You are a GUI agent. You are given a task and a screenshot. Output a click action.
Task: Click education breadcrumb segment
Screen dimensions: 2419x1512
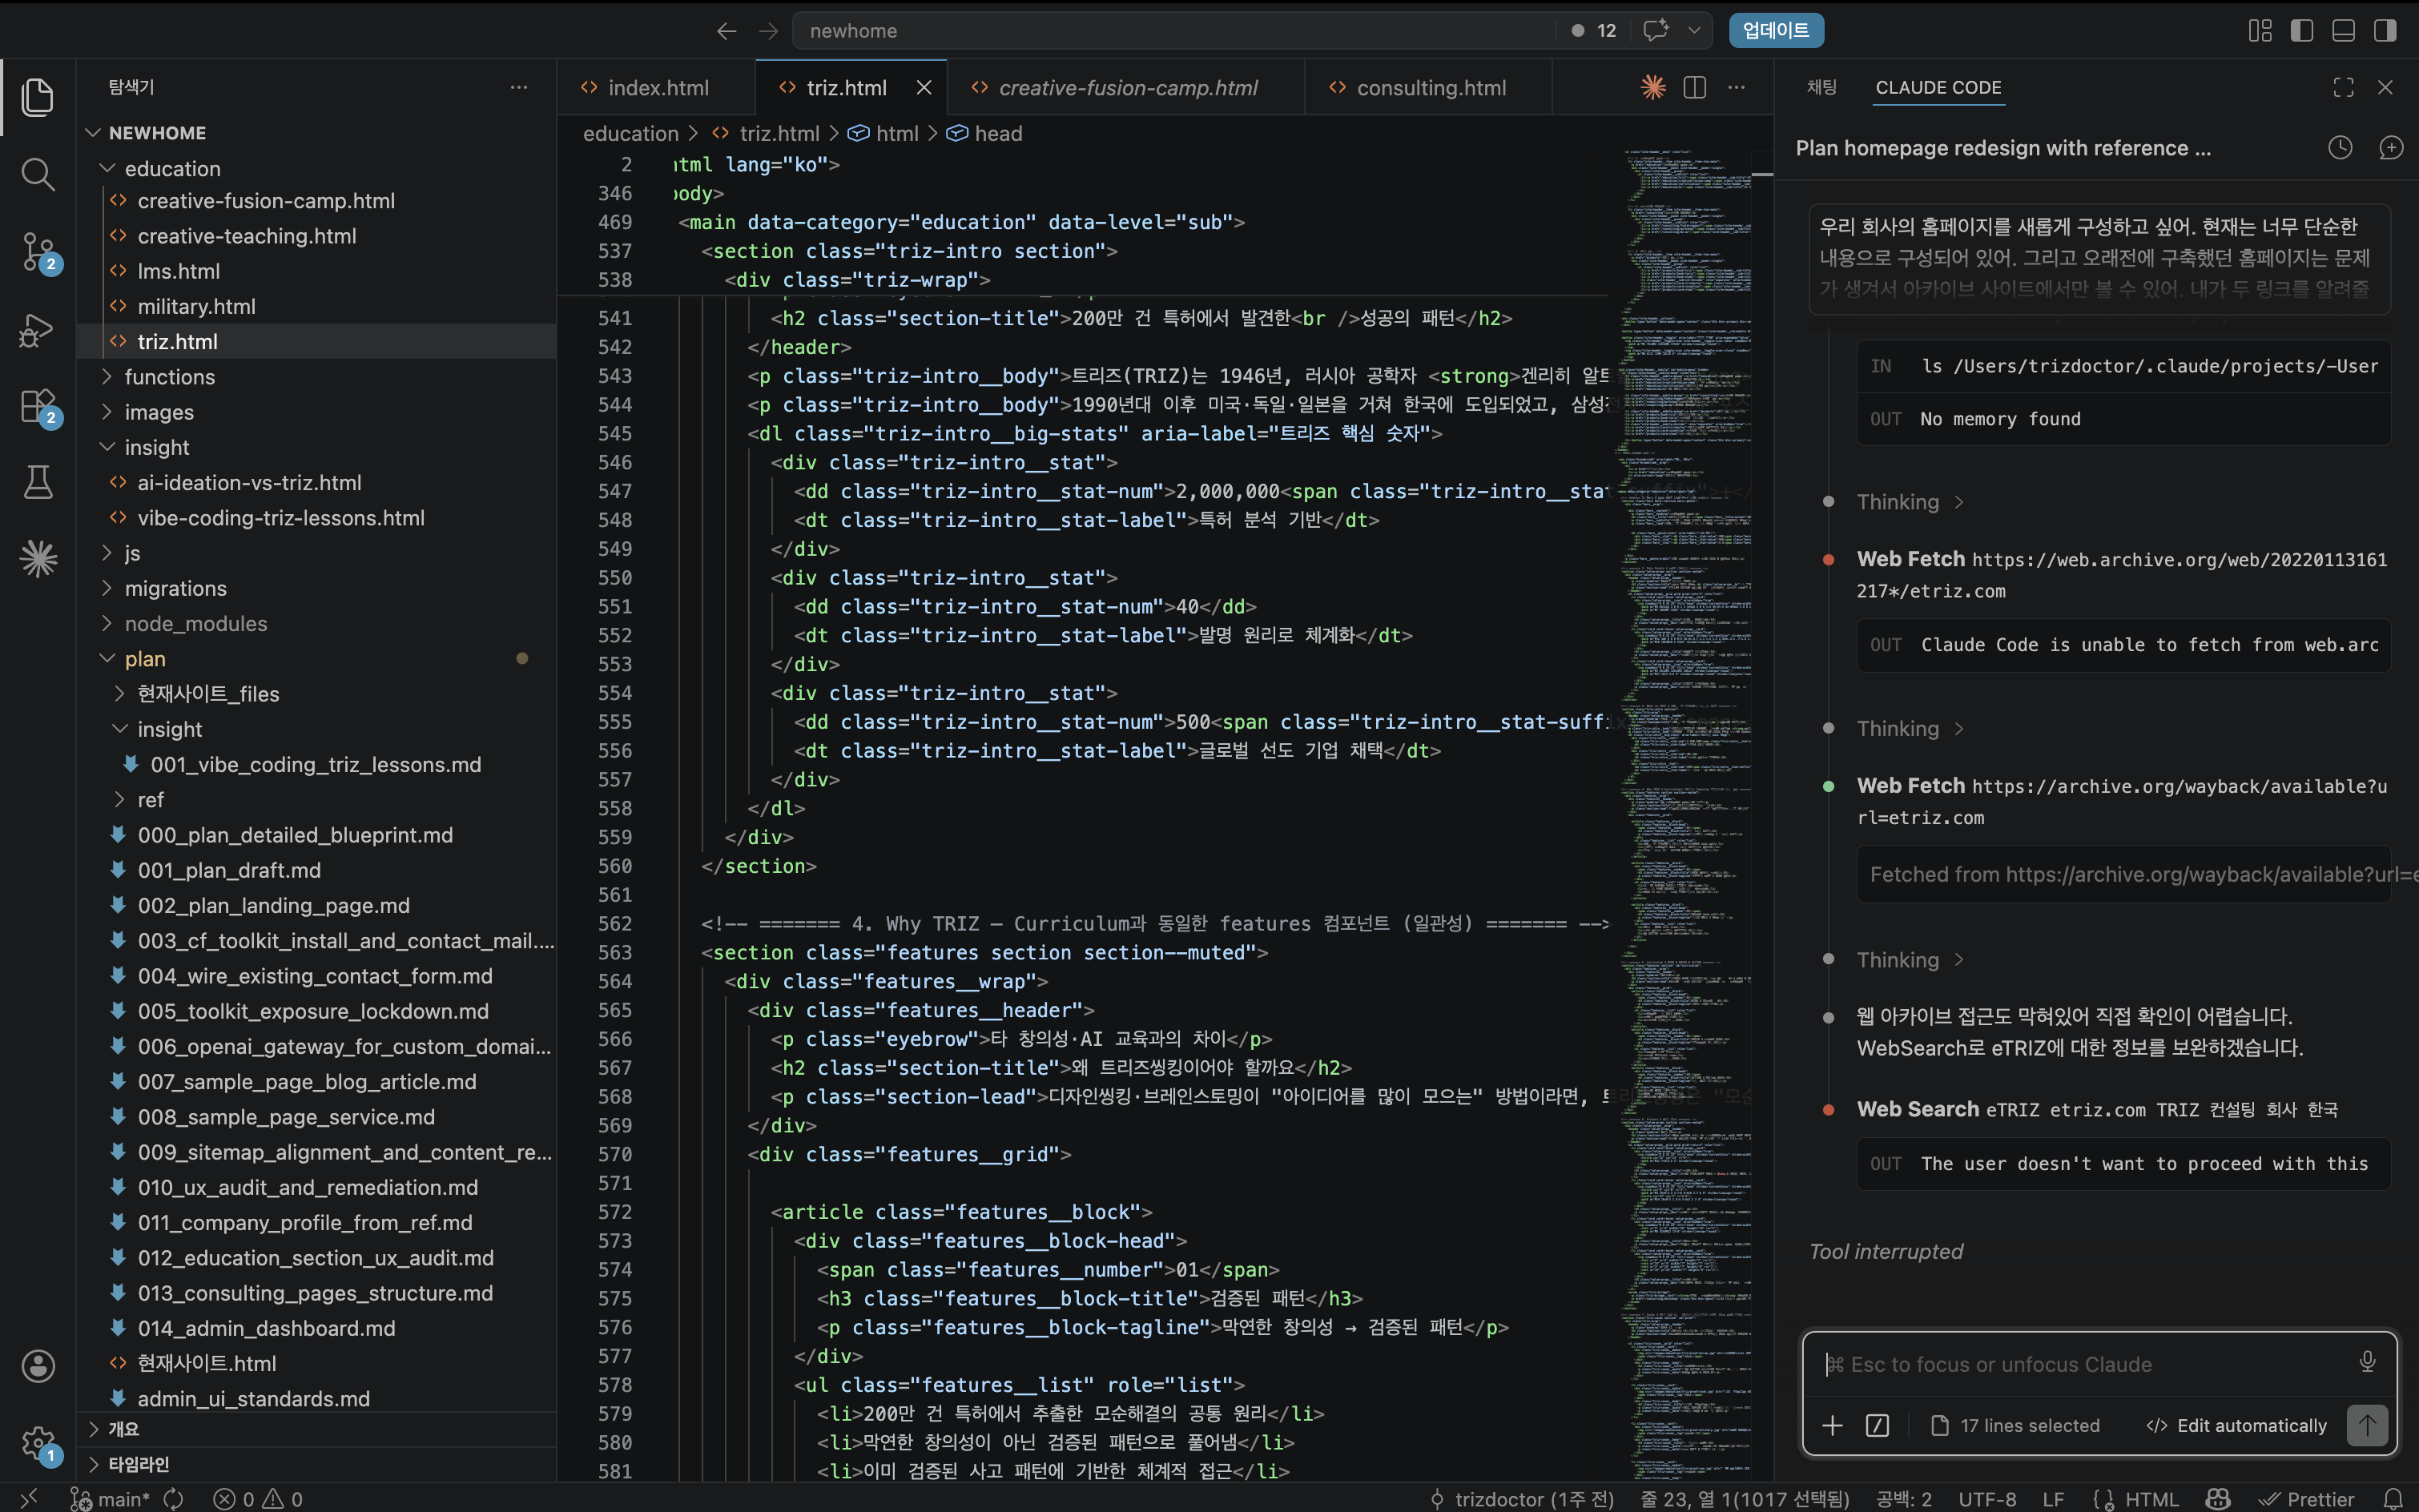tap(630, 133)
